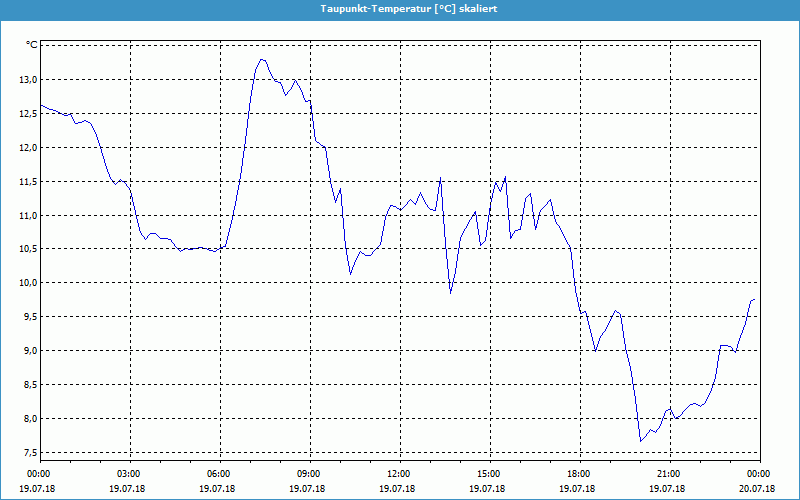Click the 12,0 value on the y-axis
The width and height of the screenshot is (800, 500).
point(28,147)
